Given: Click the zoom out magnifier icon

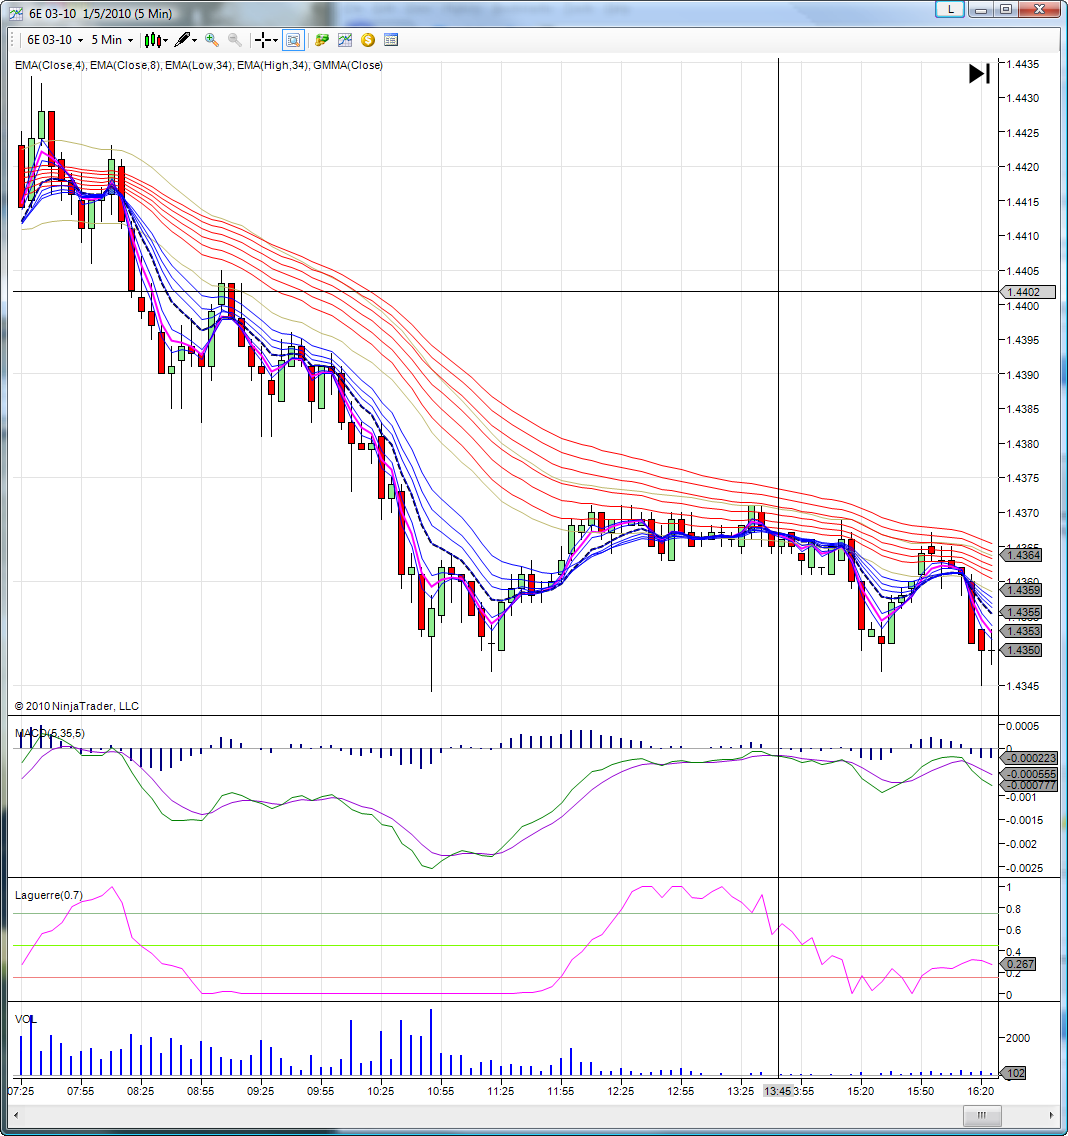Looking at the screenshot, I should tap(235, 40).
